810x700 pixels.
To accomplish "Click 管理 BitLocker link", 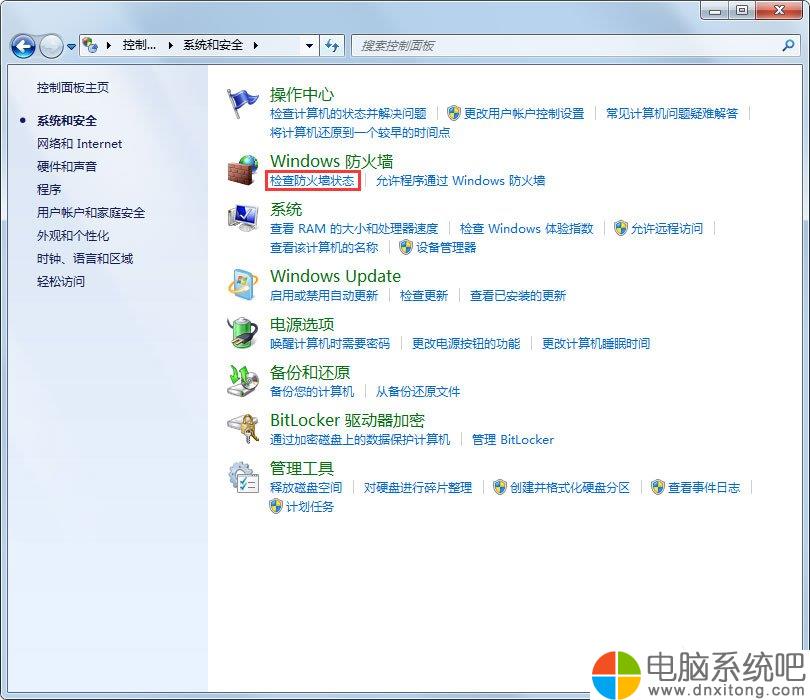I will coord(512,440).
